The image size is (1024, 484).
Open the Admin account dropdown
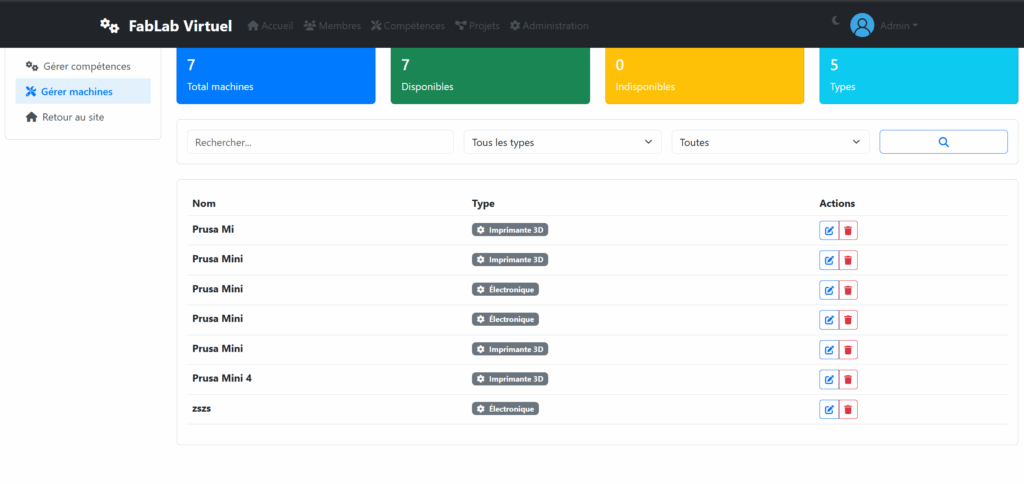[x=899, y=25]
